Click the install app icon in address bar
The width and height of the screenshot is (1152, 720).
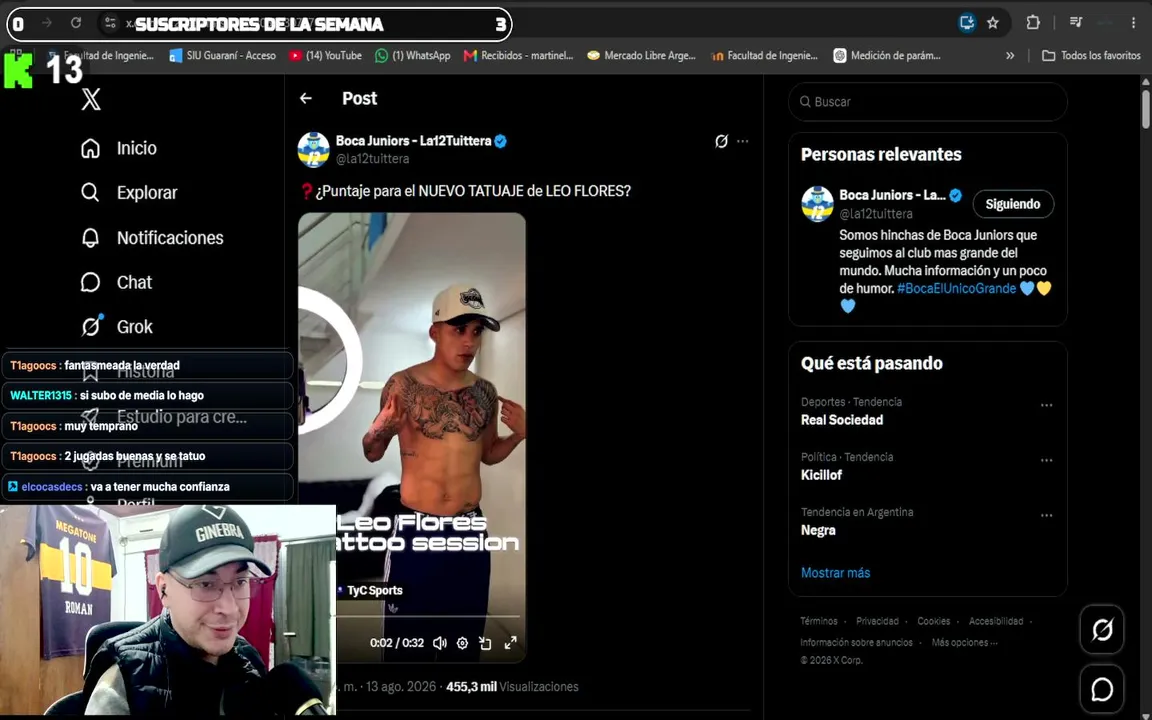coord(967,23)
